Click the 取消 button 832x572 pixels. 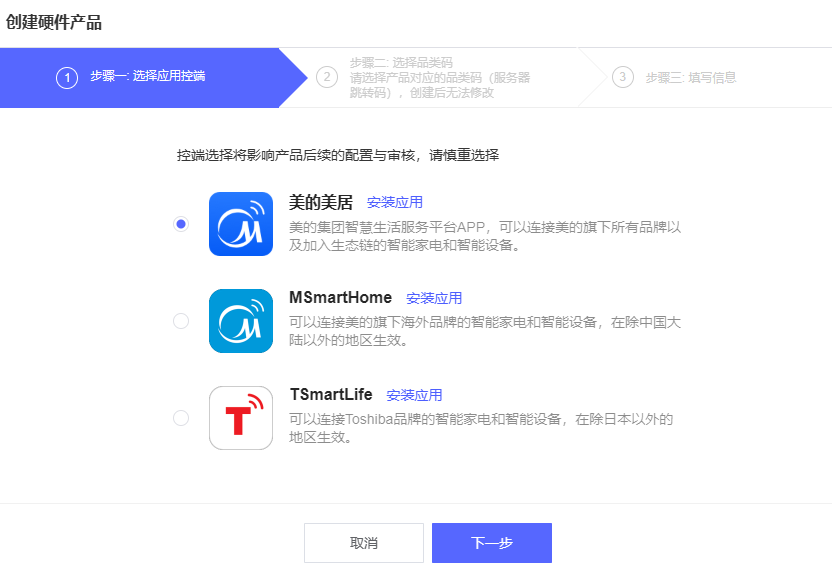364,543
